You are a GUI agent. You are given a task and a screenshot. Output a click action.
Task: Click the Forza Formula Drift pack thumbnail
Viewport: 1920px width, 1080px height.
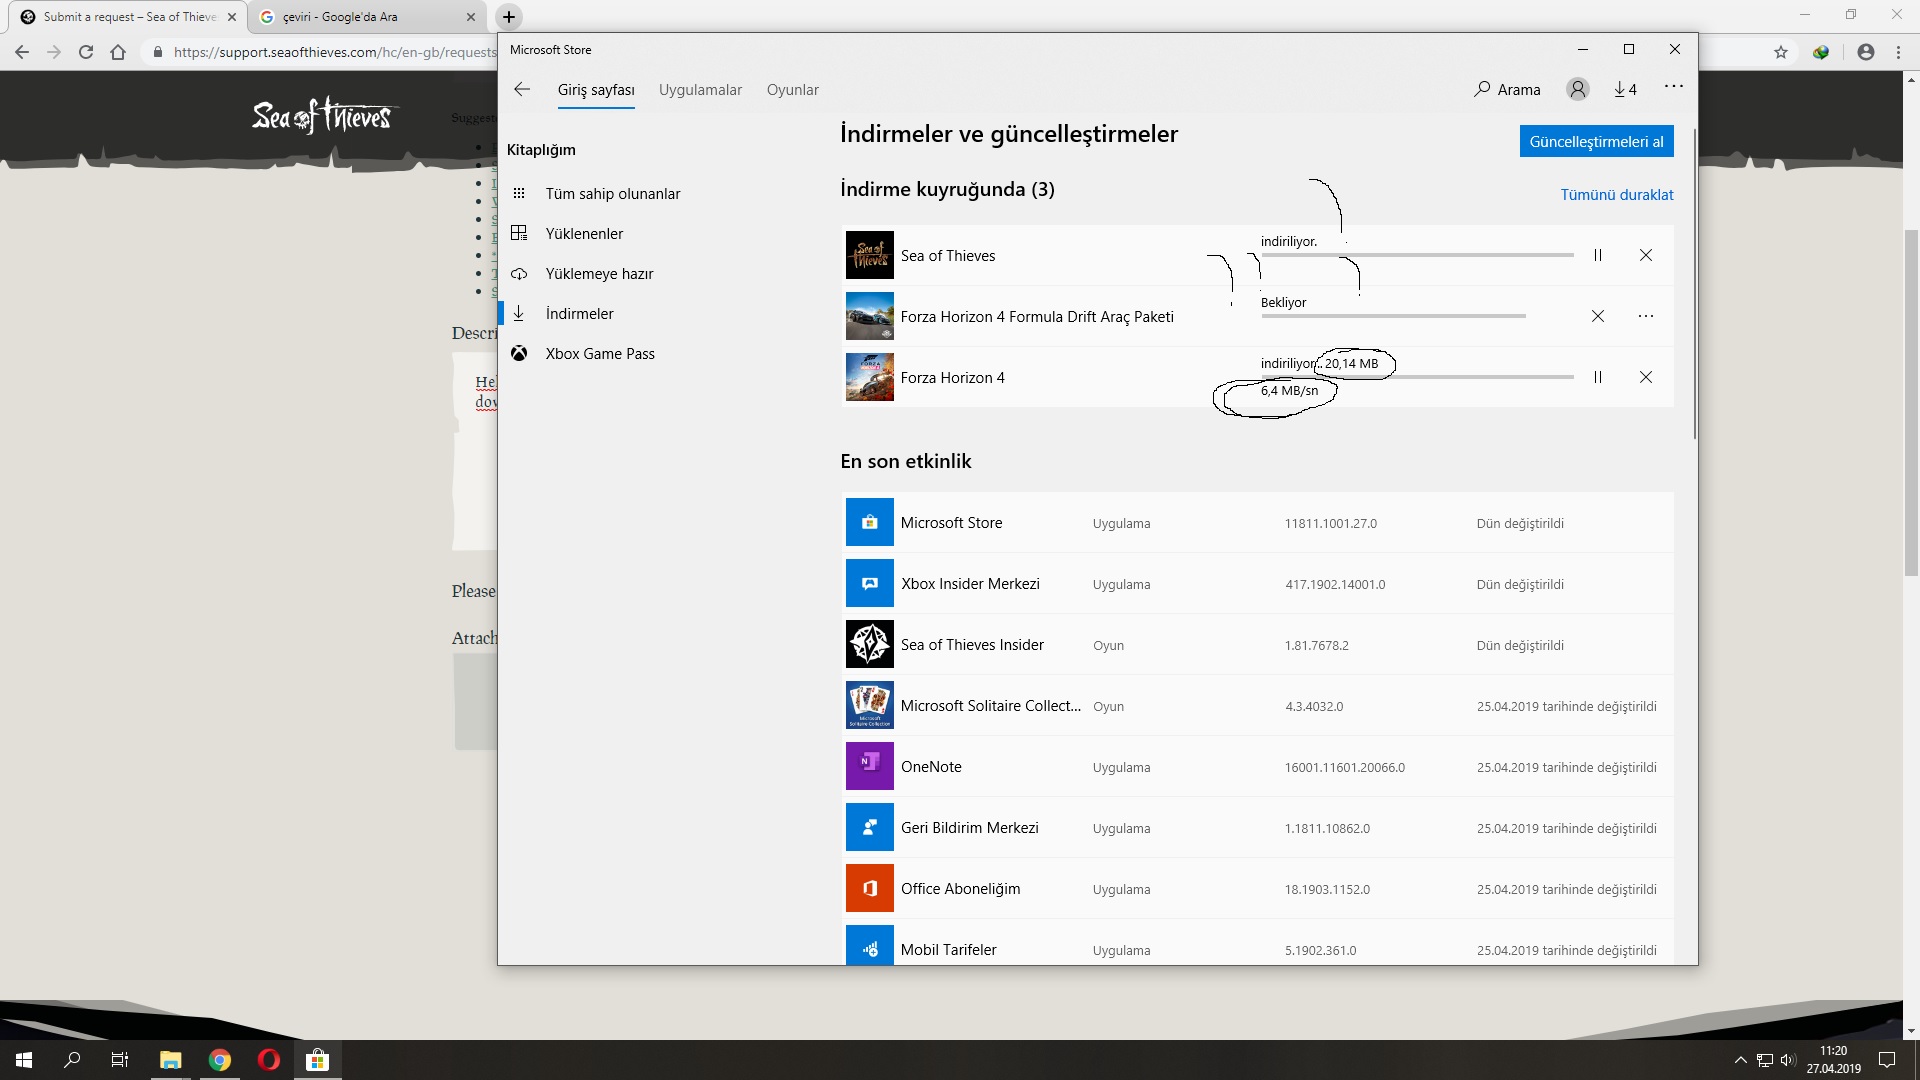point(870,316)
